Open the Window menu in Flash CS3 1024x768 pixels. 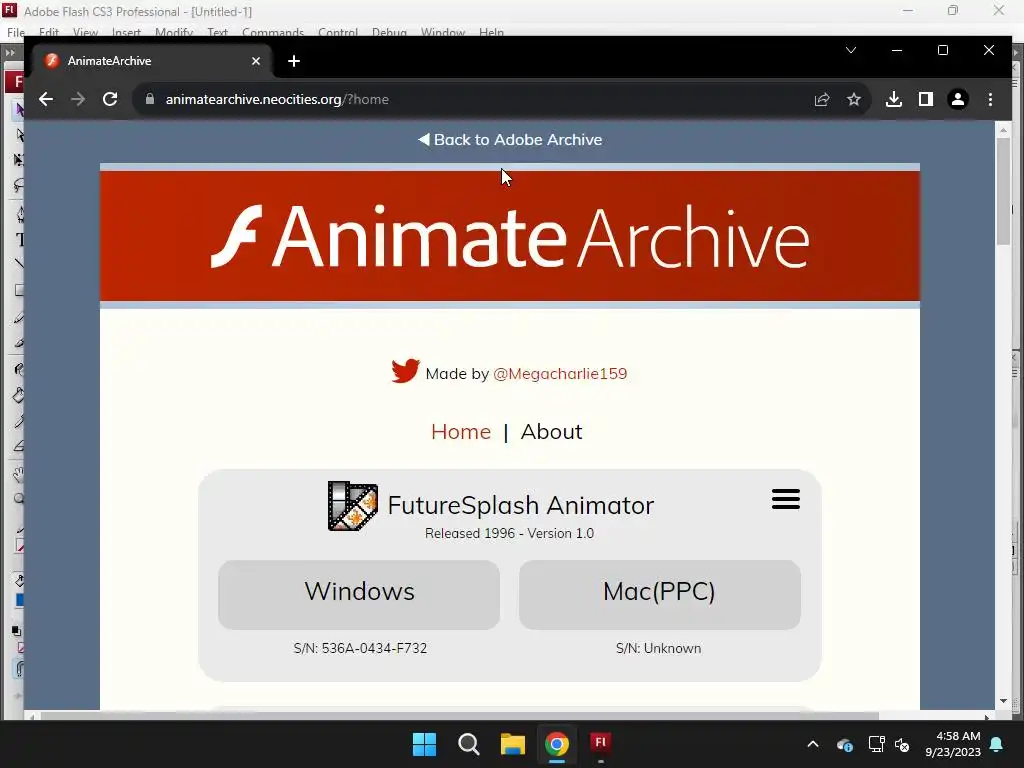pyautogui.click(x=443, y=32)
